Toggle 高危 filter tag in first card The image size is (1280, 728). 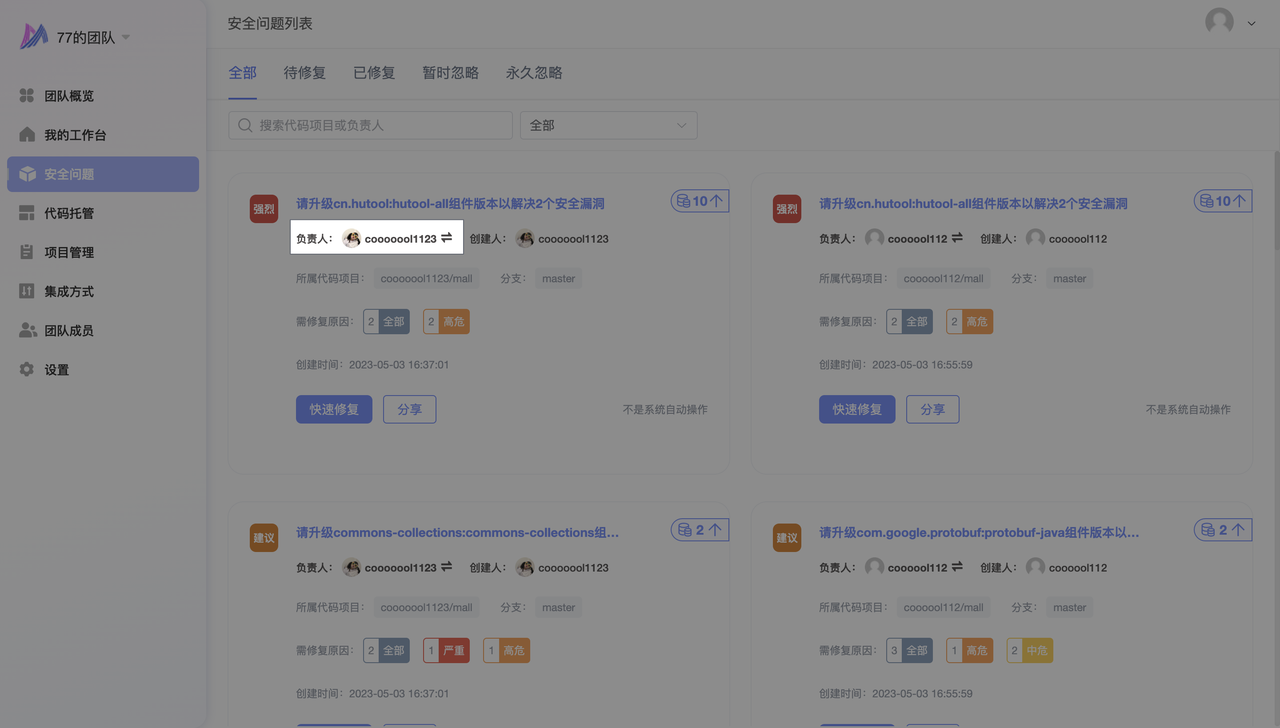tap(446, 321)
